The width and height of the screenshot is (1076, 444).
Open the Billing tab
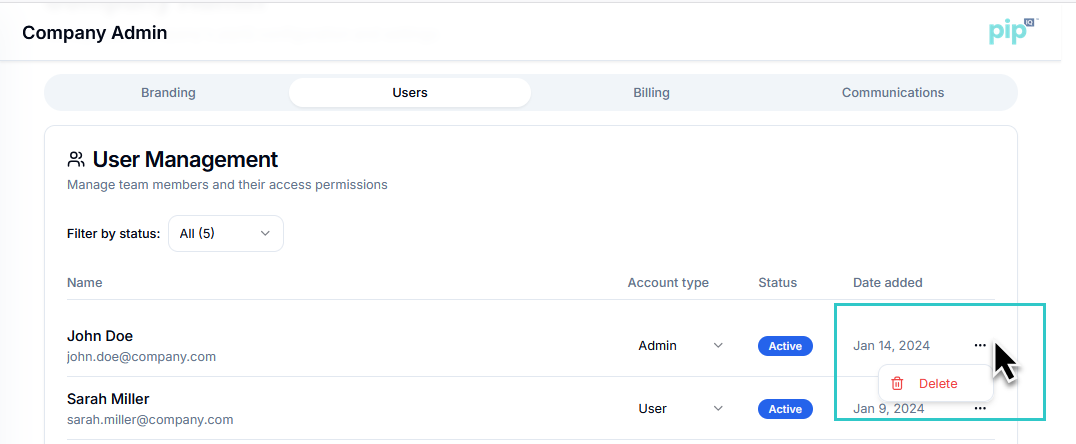click(x=651, y=93)
